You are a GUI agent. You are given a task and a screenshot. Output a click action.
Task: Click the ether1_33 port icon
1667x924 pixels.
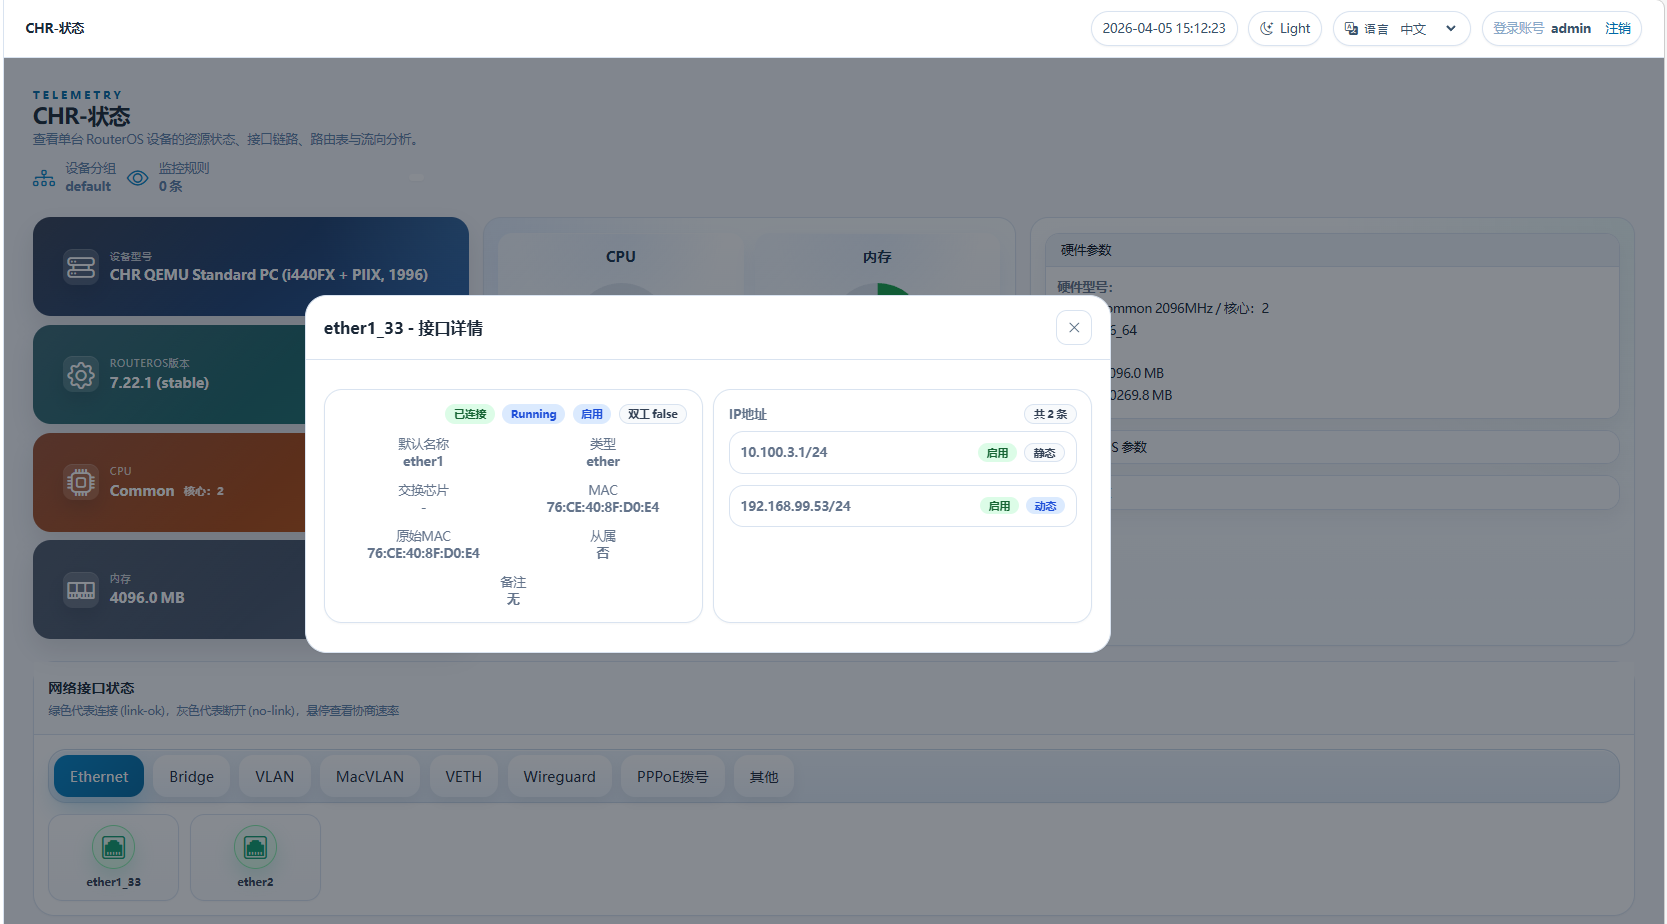(x=113, y=848)
